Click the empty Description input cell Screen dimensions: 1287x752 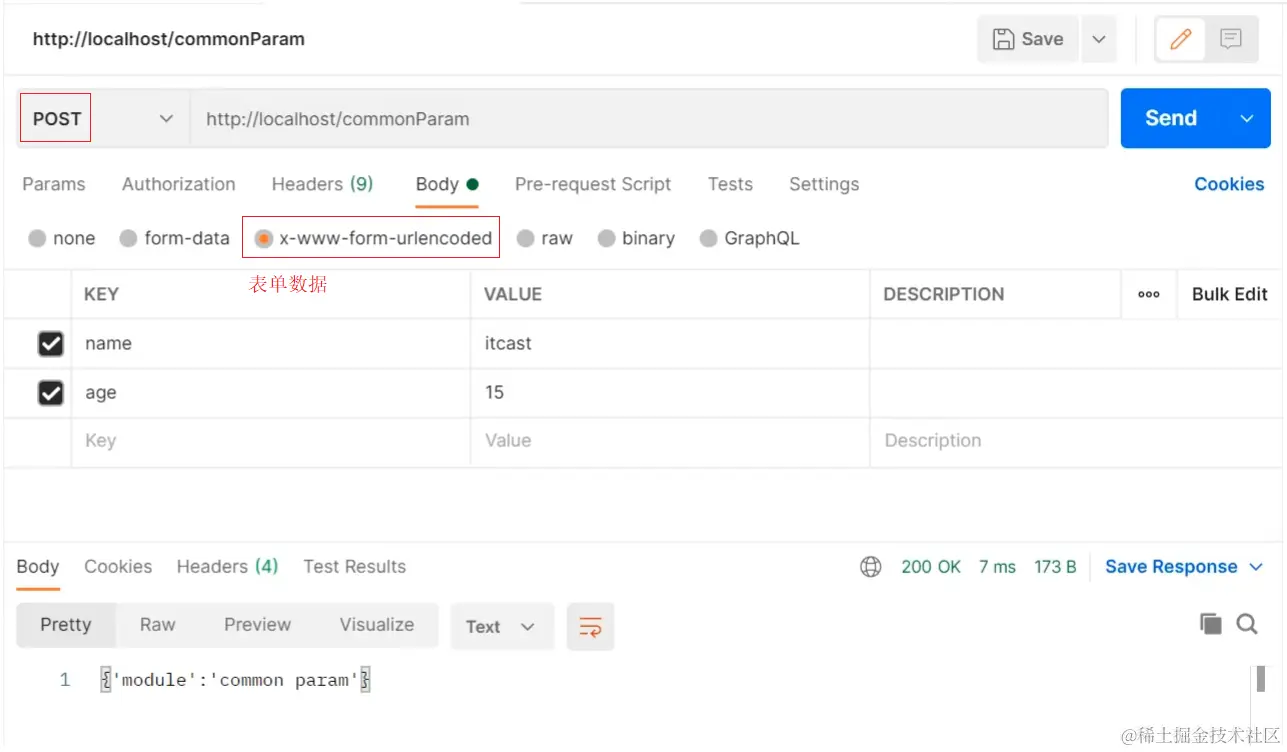[1075, 441]
